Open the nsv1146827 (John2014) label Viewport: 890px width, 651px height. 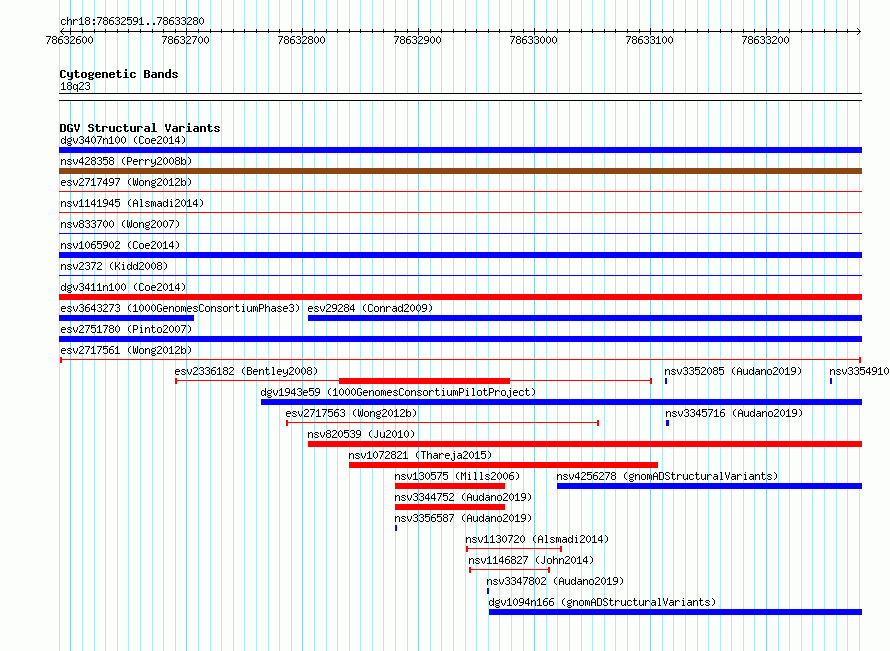[531, 560]
